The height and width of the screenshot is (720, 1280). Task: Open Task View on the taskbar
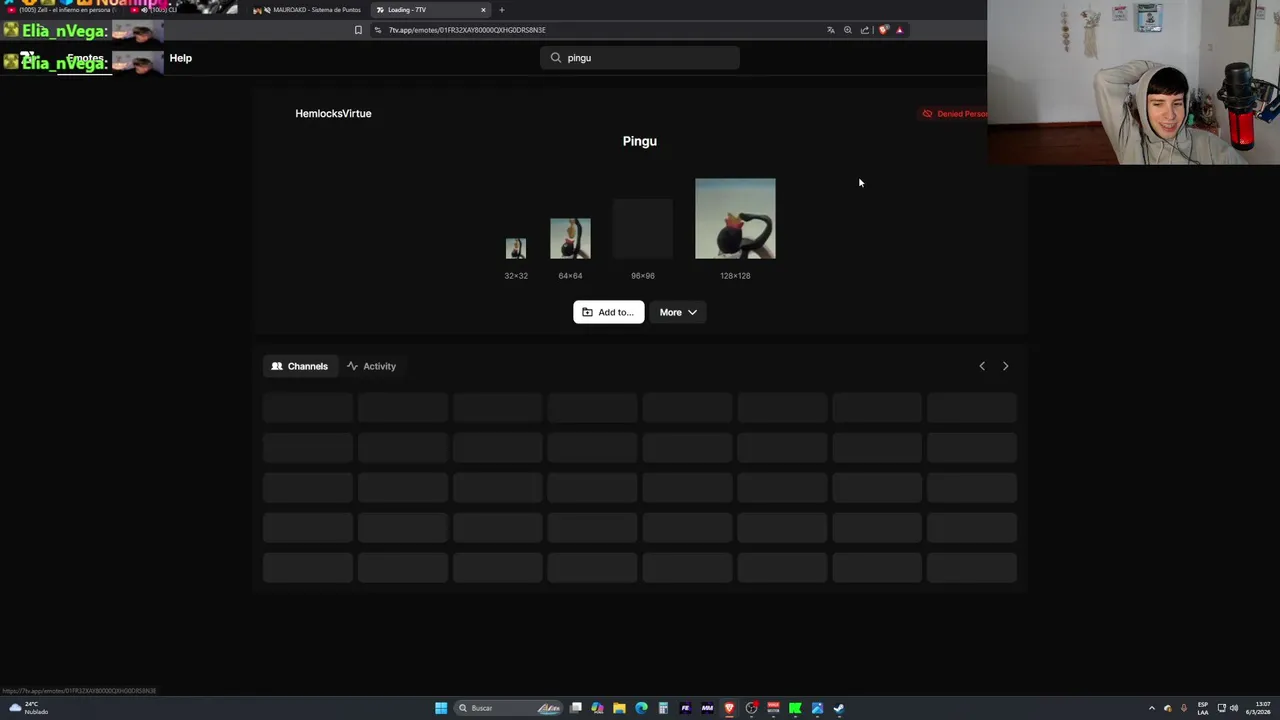(576, 708)
